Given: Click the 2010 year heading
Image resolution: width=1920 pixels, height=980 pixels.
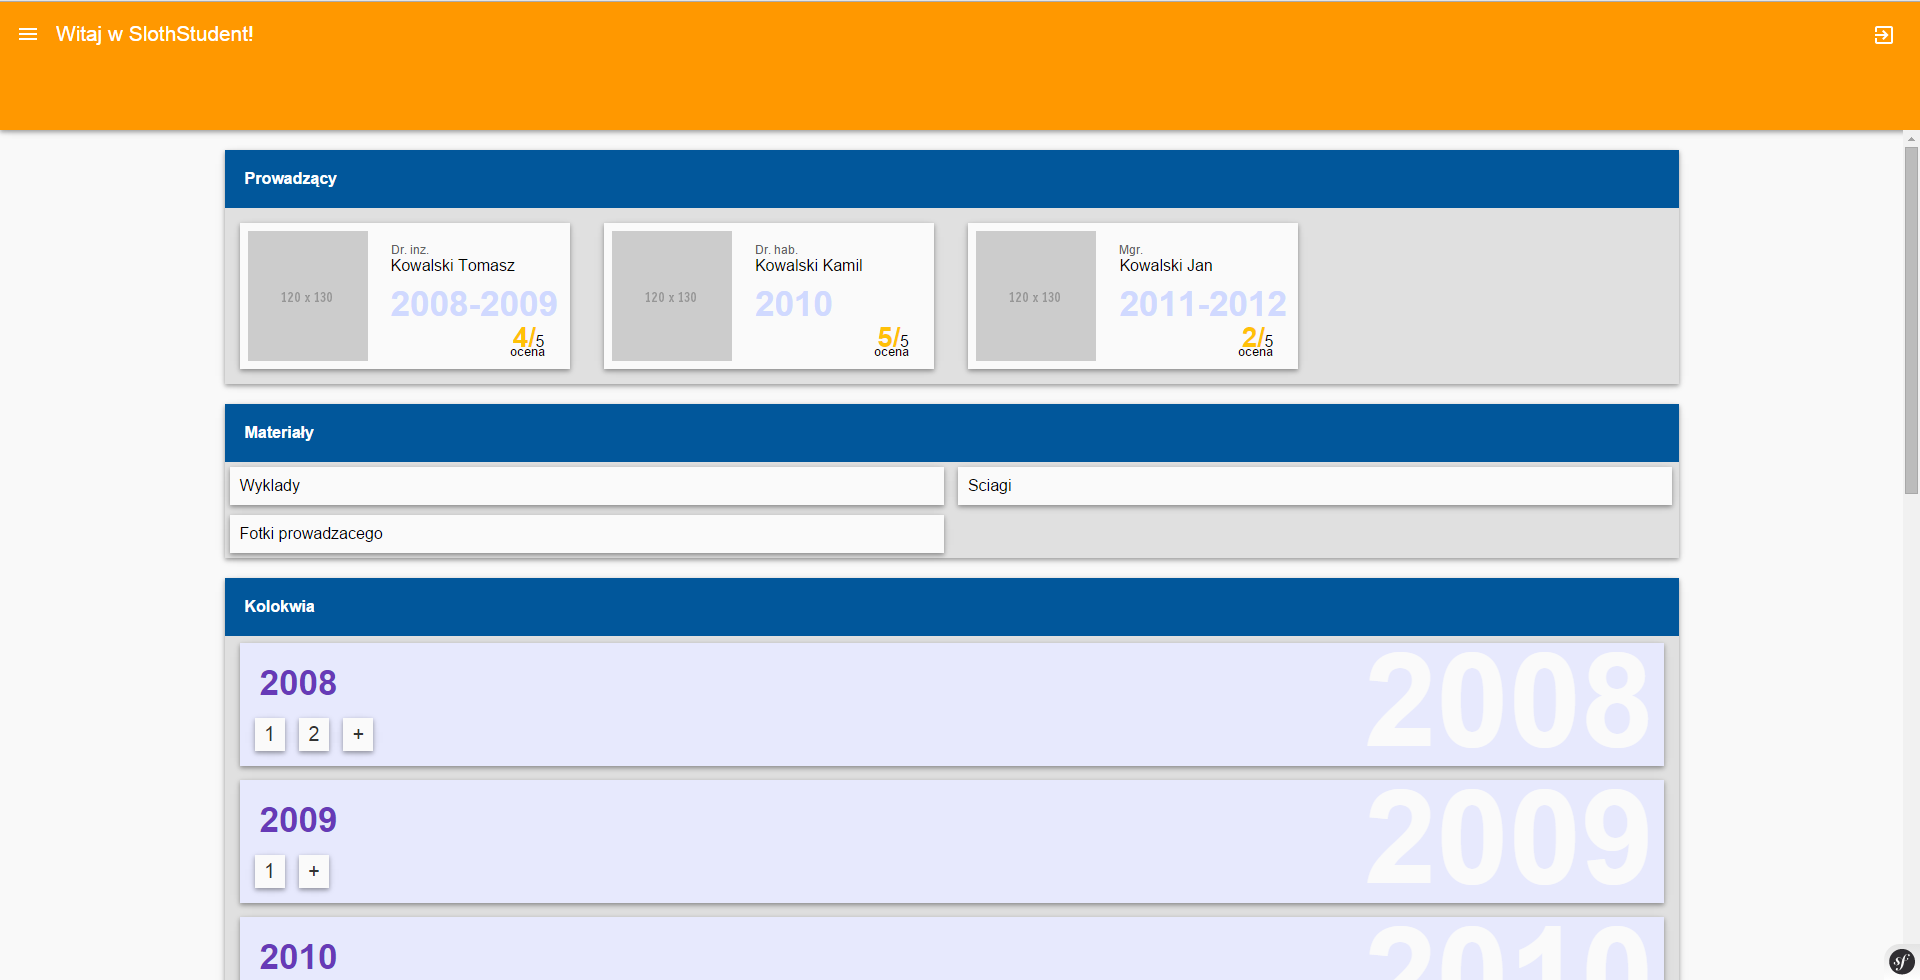Looking at the screenshot, I should click(x=298, y=957).
